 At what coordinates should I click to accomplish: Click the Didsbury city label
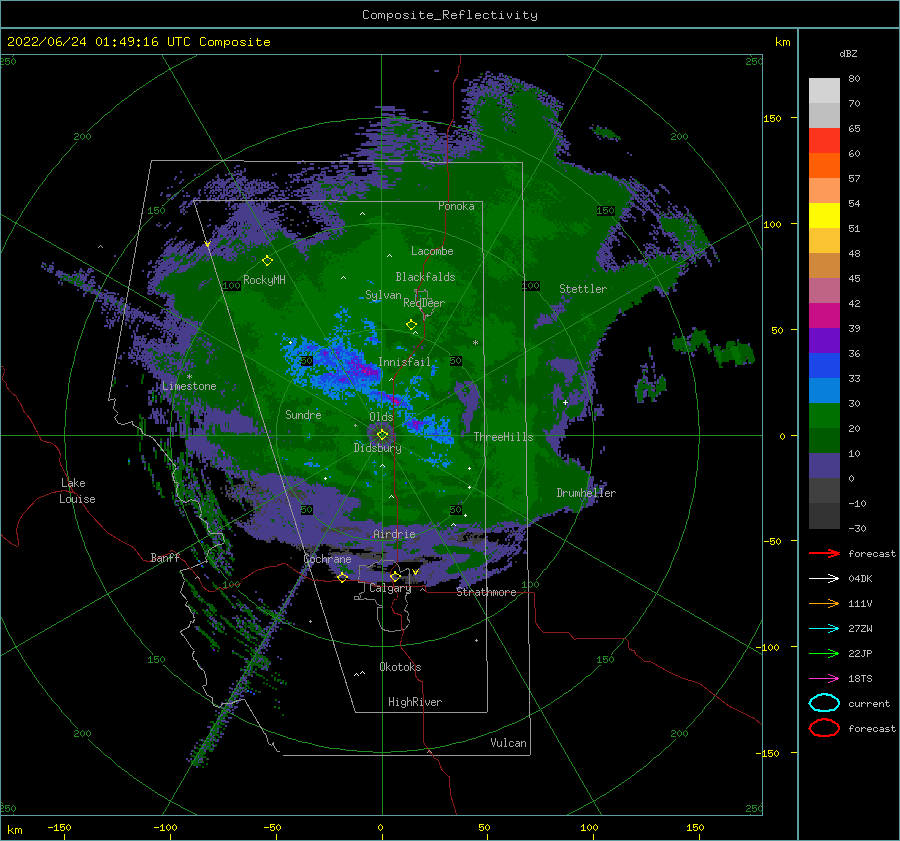coord(378,448)
